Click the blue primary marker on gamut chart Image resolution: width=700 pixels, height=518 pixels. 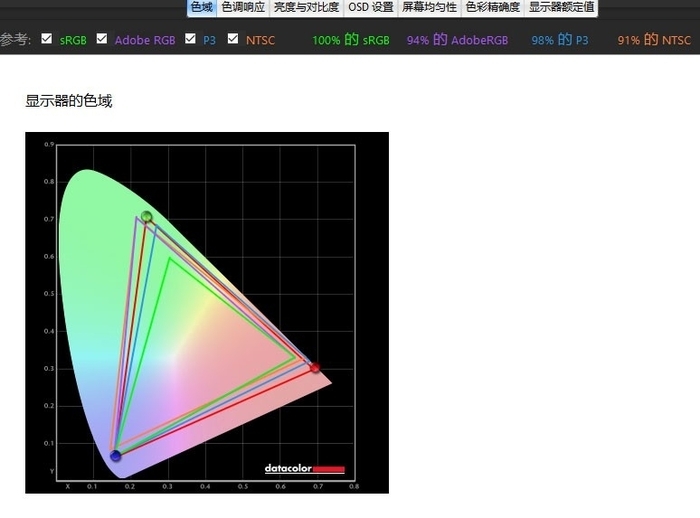[116, 455]
